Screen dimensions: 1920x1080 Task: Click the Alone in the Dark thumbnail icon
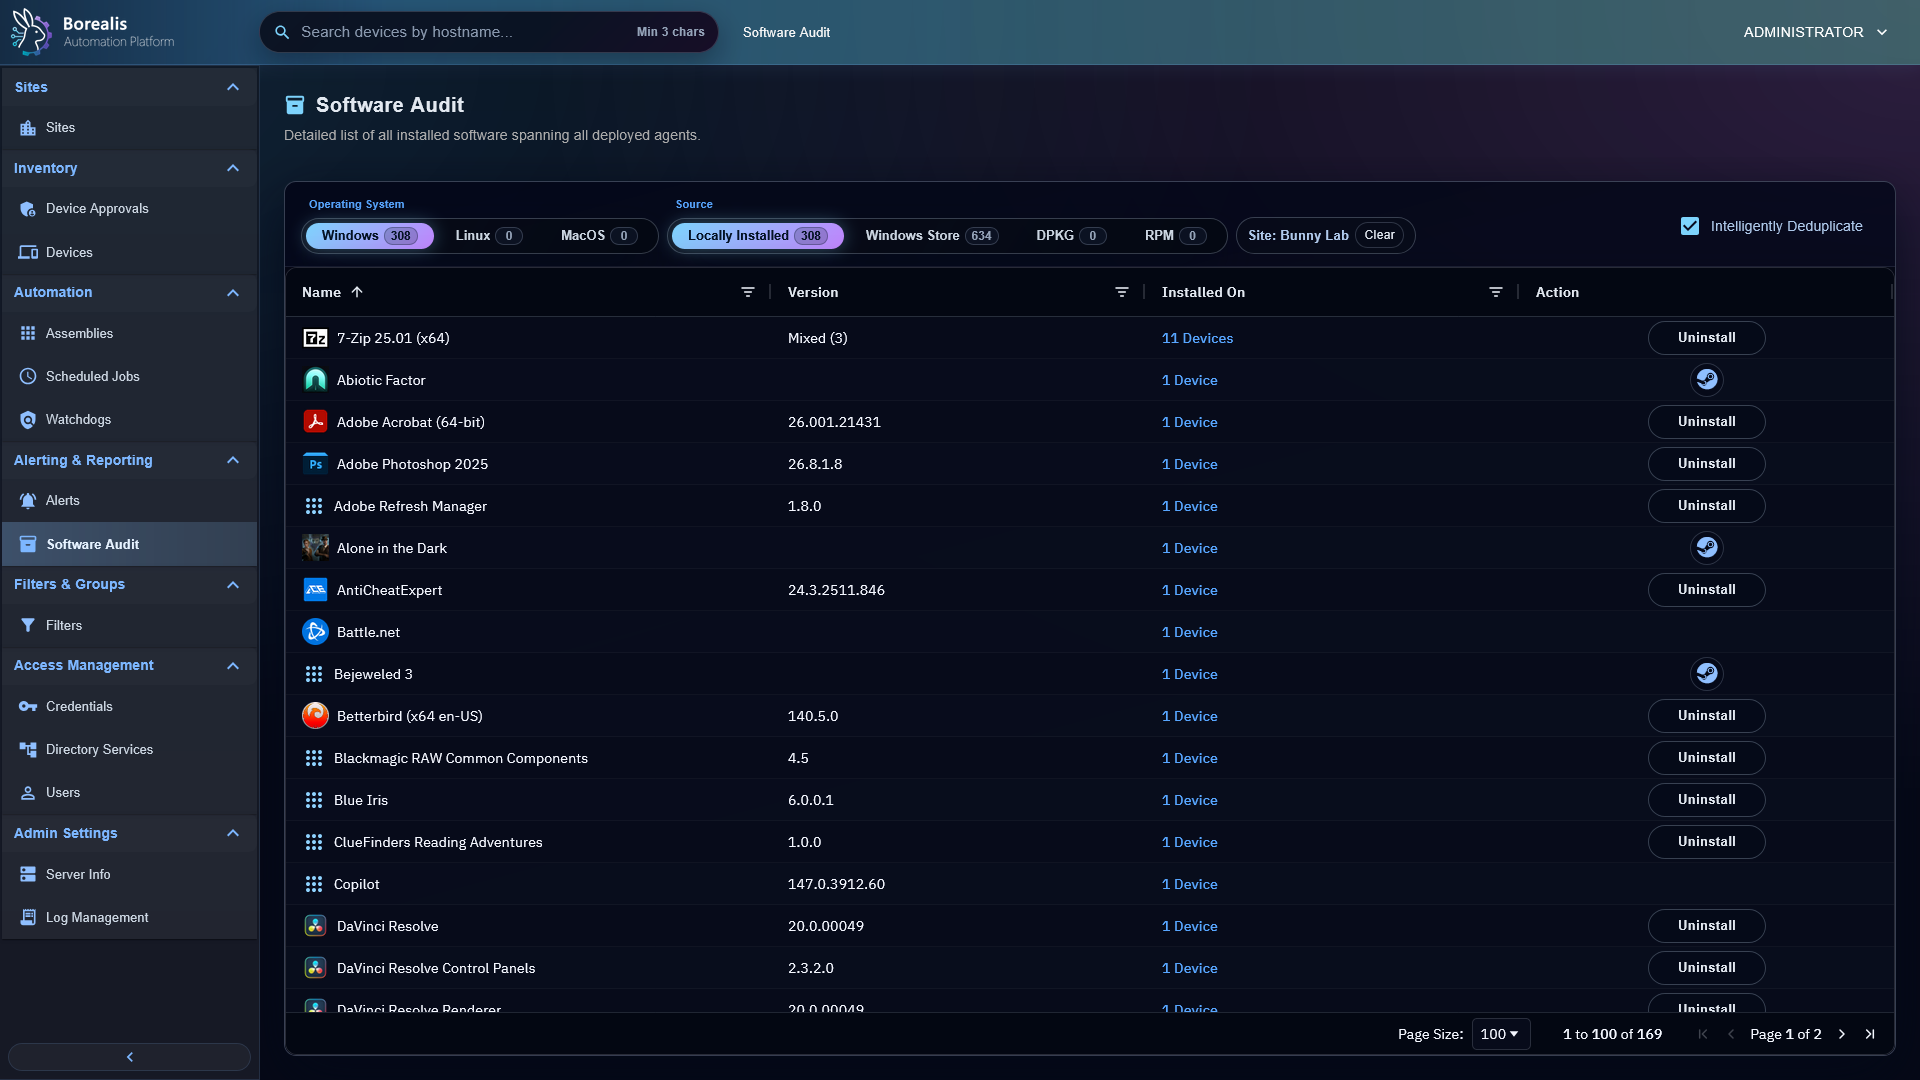(x=315, y=548)
